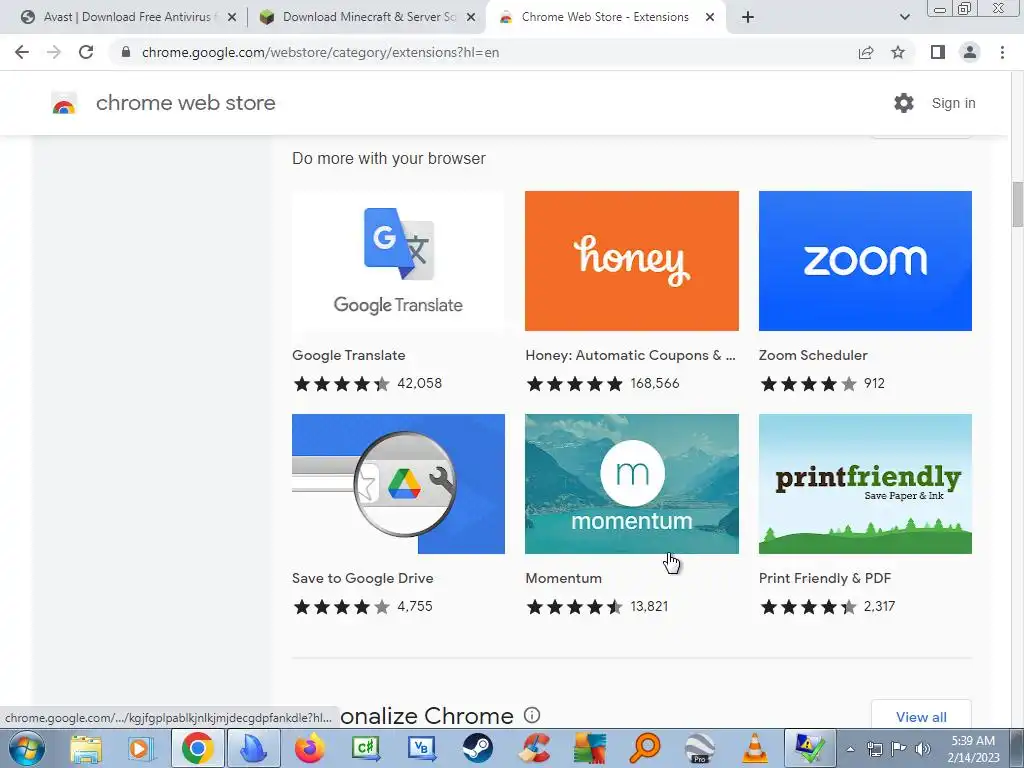The image size is (1024, 768).
Task: Open Windows Explorer from the taskbar
Action: [x=86, y=749]
